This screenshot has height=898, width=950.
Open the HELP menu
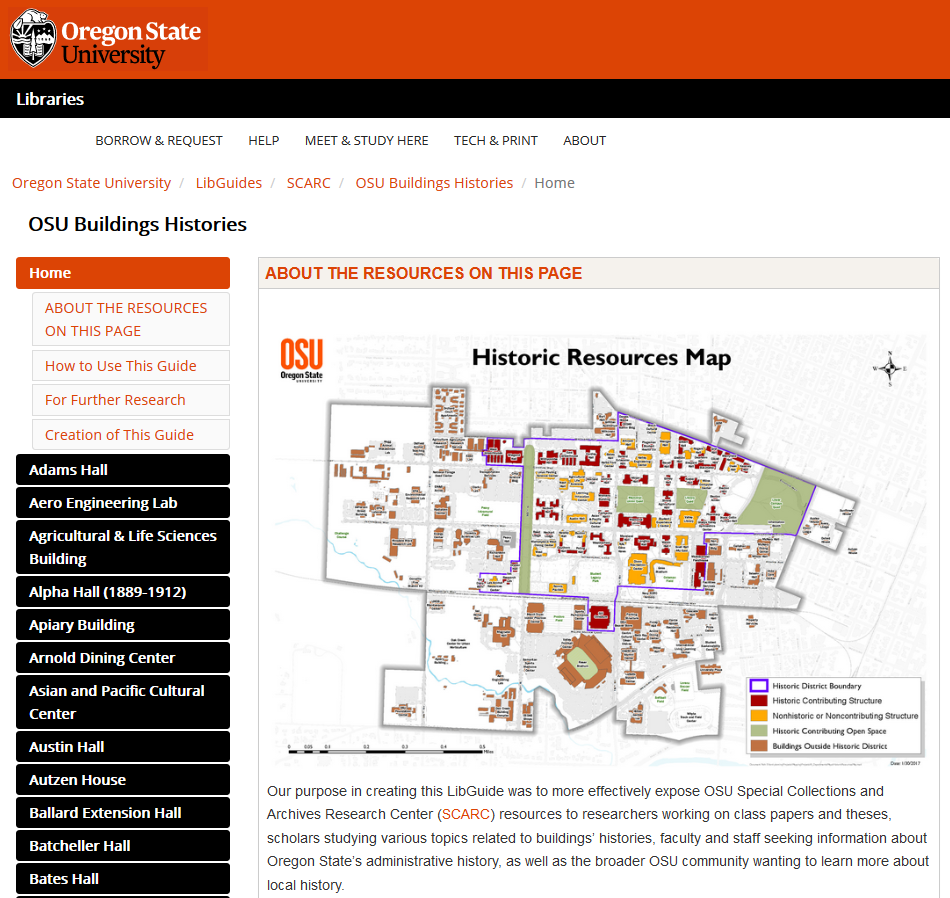(263, 140)
